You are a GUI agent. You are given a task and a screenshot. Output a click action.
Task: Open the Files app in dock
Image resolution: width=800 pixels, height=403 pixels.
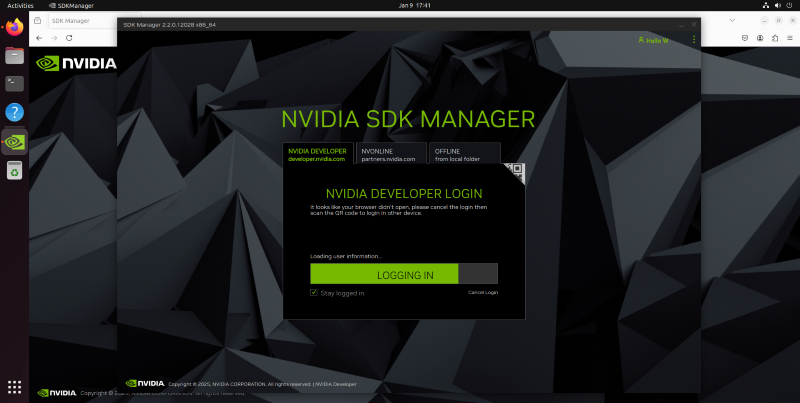14,56
